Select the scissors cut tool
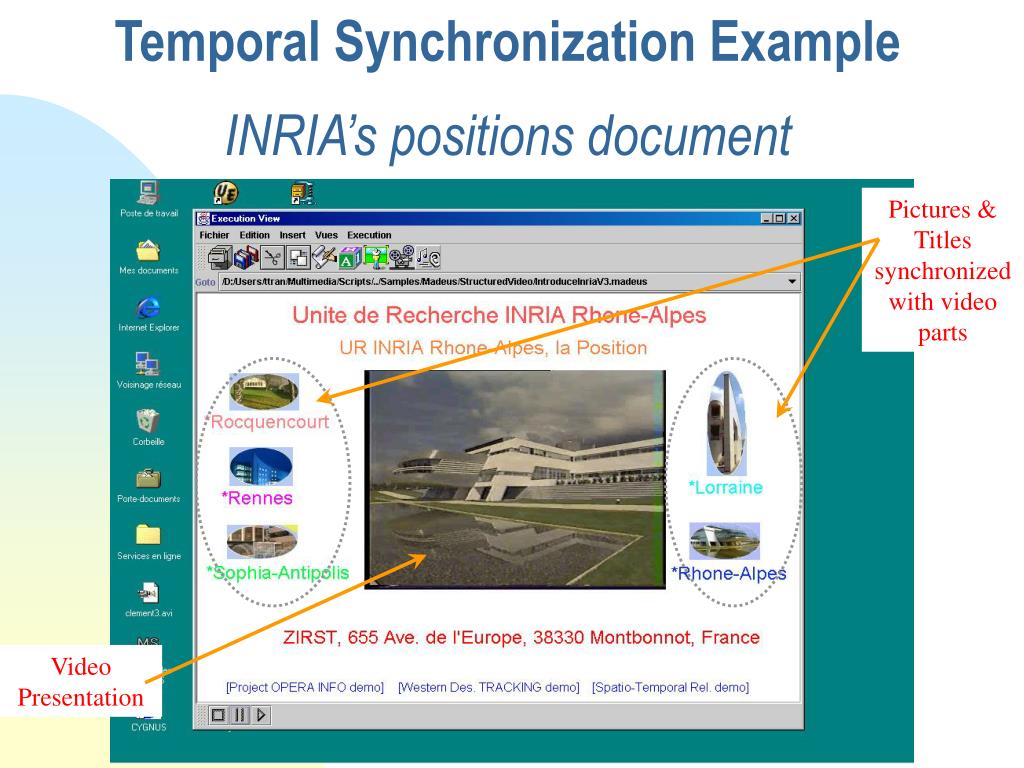 click(x=272, y=257)
